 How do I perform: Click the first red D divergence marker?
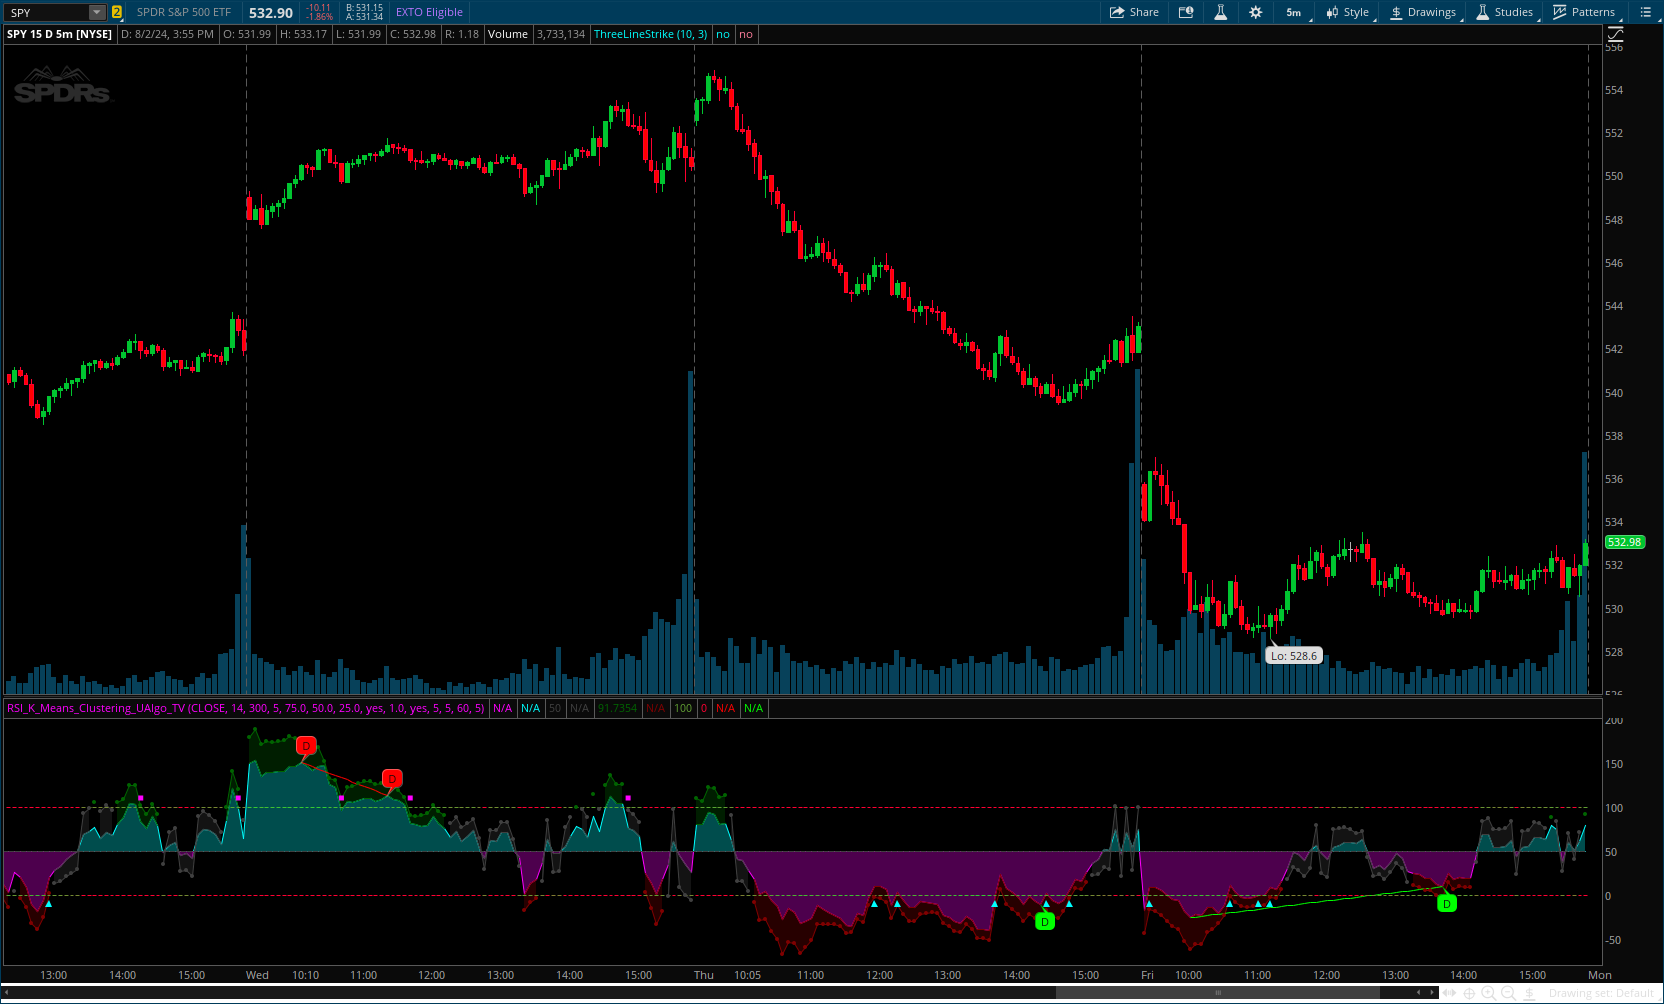tap(306, 745)
